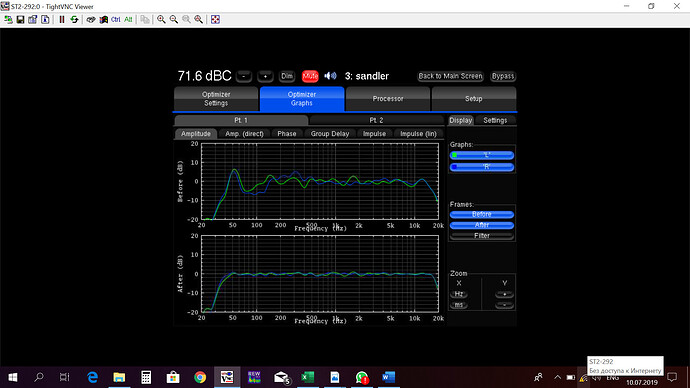The width and height of the screenshot is (690, 388).
Task: Toggle the red Mute button
Action: click(x=310, y=76)
